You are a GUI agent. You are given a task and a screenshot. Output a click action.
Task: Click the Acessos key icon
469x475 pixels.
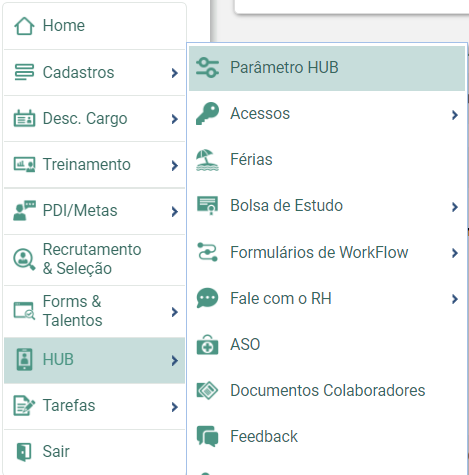[207, 114]
